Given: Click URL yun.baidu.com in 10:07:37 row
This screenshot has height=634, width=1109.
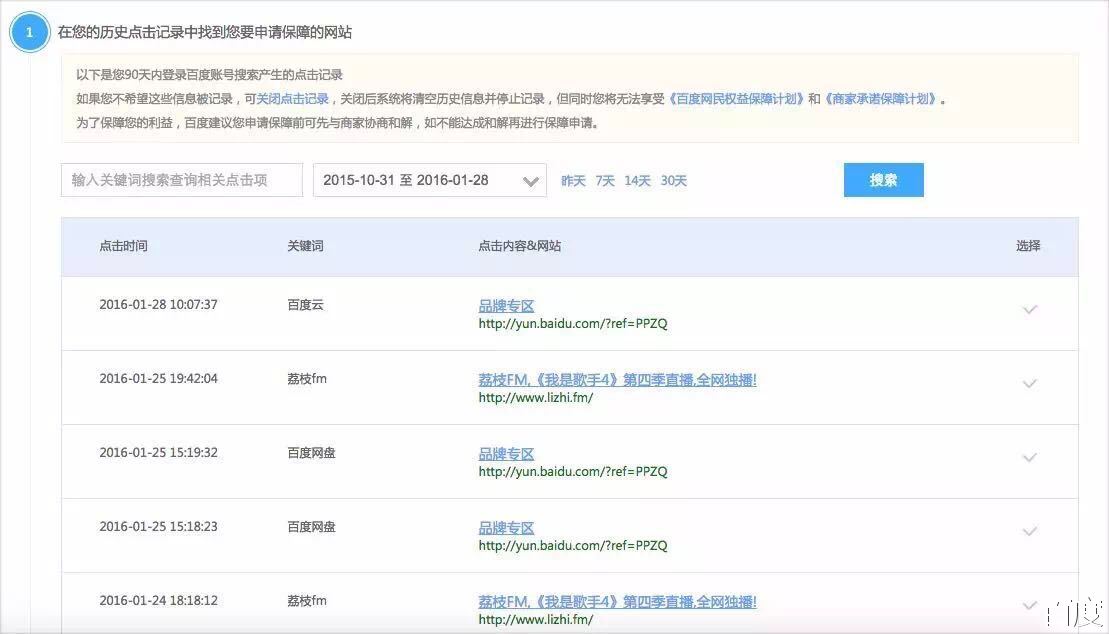Looking at the screenshot, I should 573,323.
